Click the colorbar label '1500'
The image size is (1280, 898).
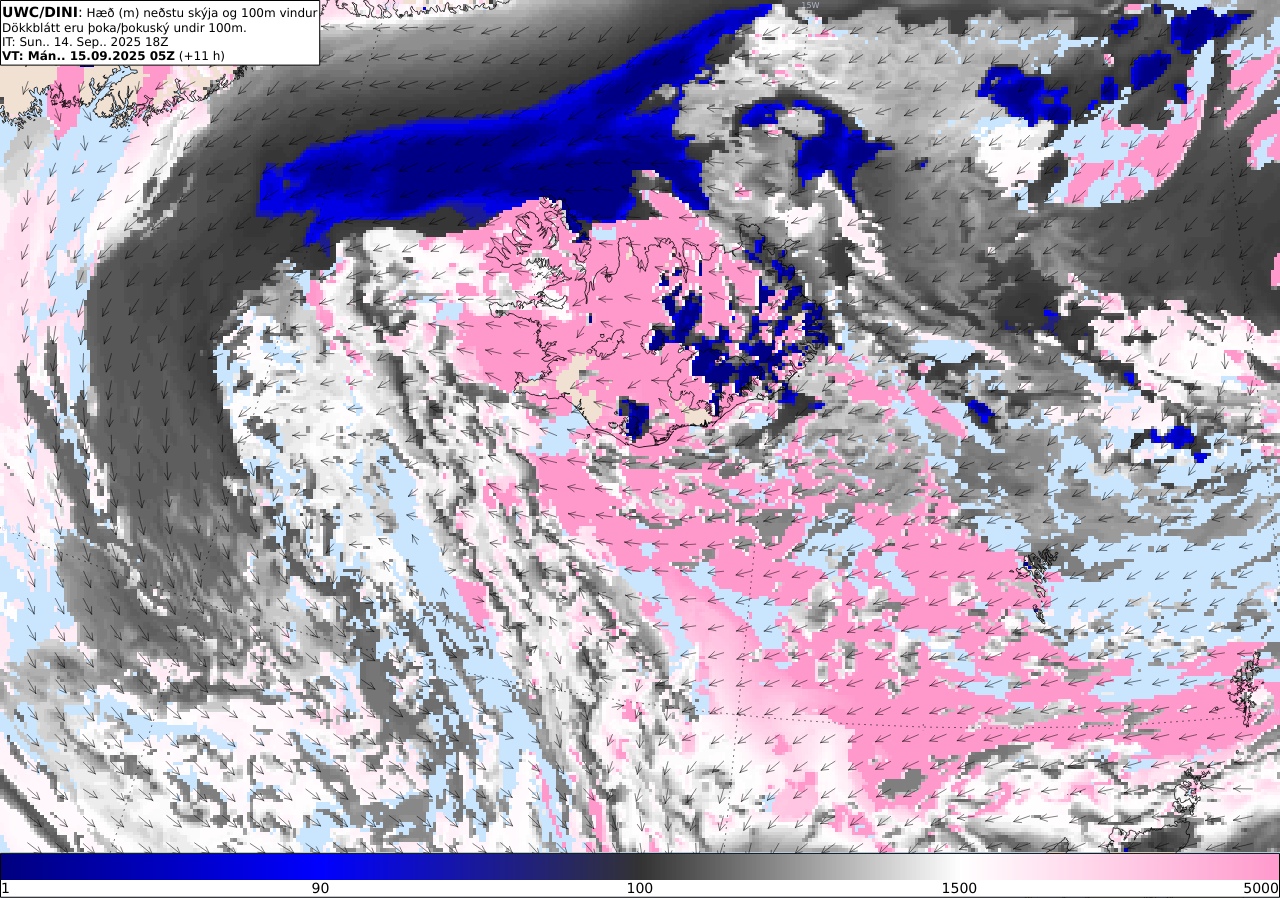point(959,888)
